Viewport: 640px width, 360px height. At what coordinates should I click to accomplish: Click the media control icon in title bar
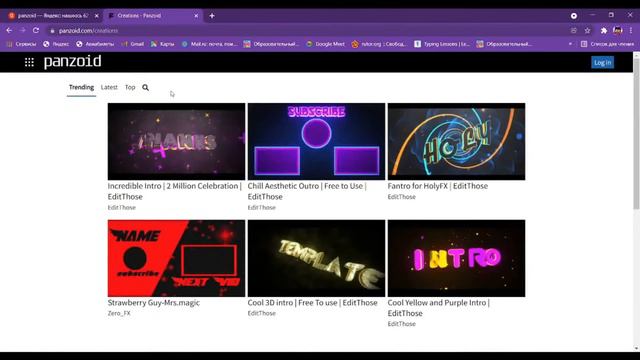(x=574, y=16)
